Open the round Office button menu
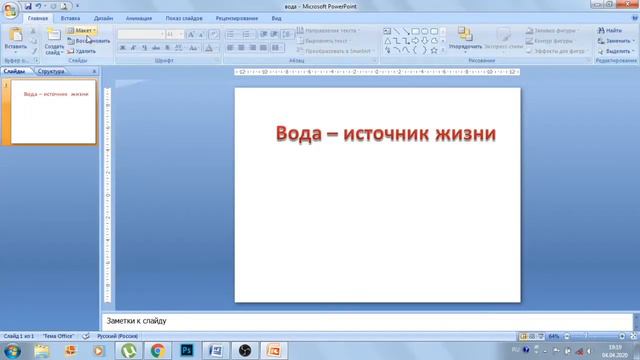The height and width of the screenshot is (360, 640). pyautogui.click(x=10, y=10)
